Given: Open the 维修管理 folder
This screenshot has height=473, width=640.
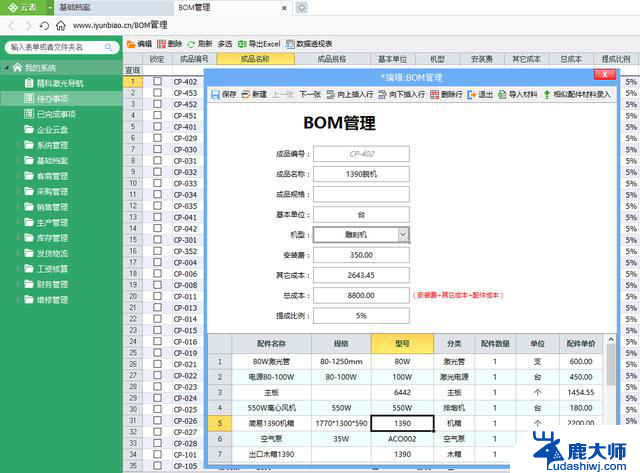Looking at the screenshot, I should click(46, 300).
